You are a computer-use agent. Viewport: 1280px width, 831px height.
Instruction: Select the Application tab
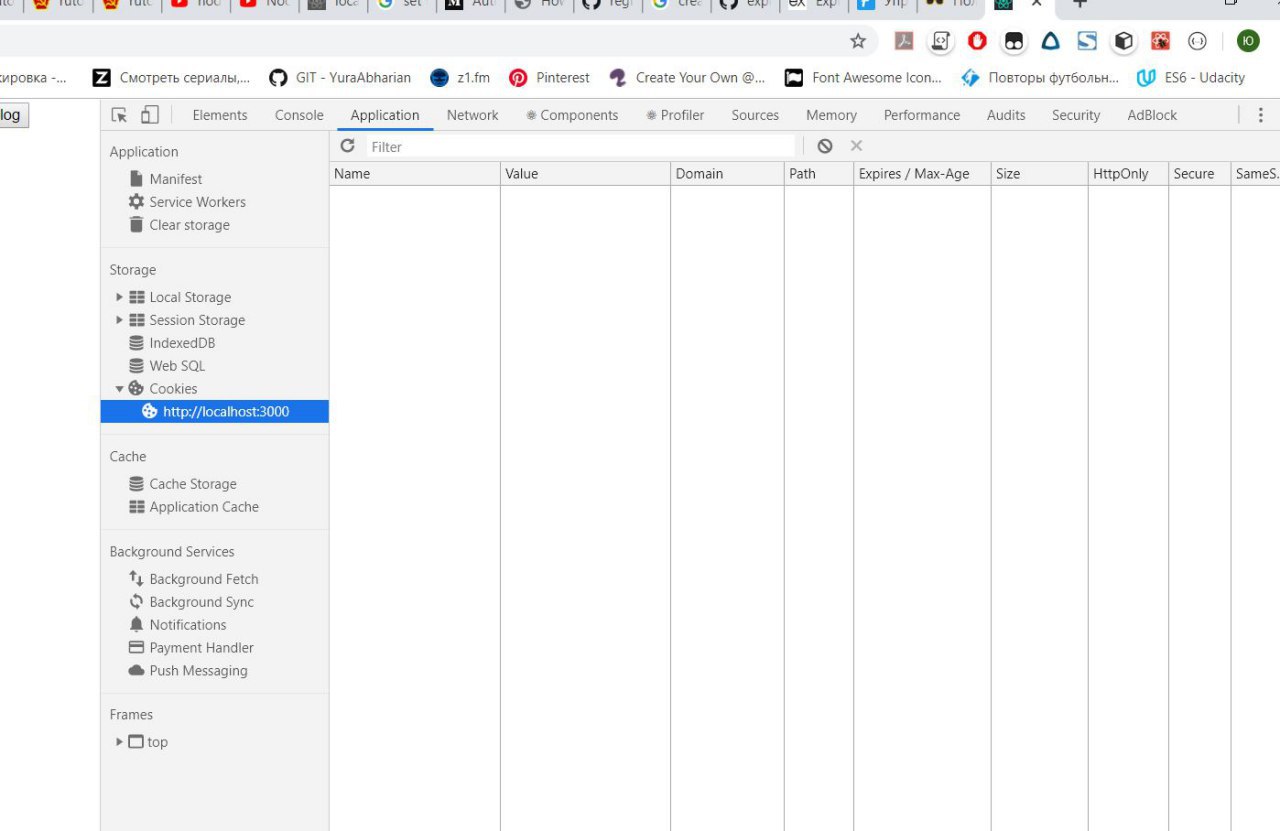point(385,115)
